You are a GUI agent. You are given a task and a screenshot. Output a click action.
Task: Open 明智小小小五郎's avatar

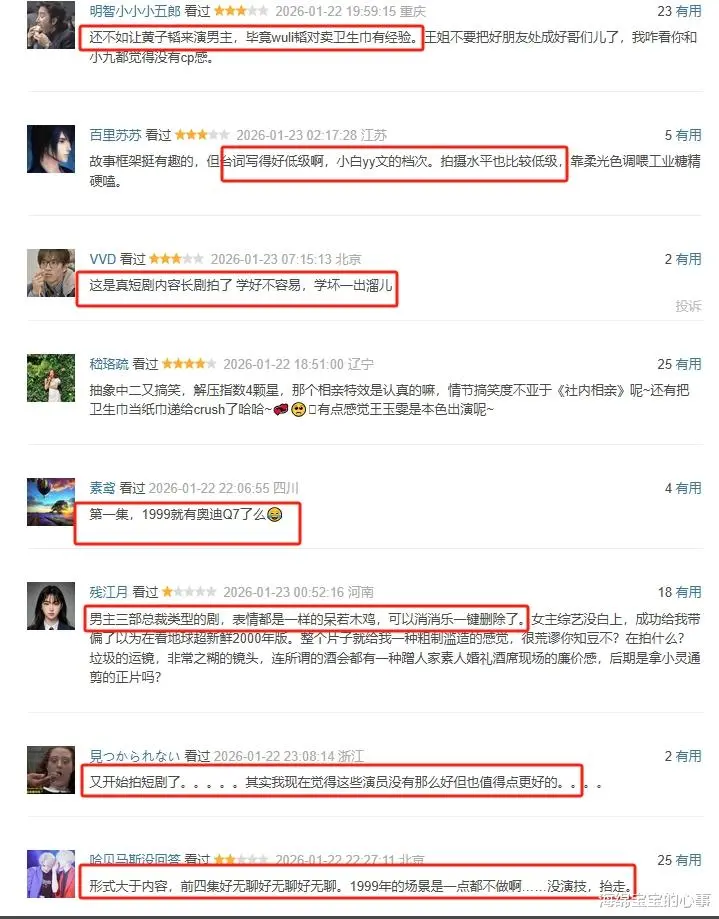tap(51, 25)
